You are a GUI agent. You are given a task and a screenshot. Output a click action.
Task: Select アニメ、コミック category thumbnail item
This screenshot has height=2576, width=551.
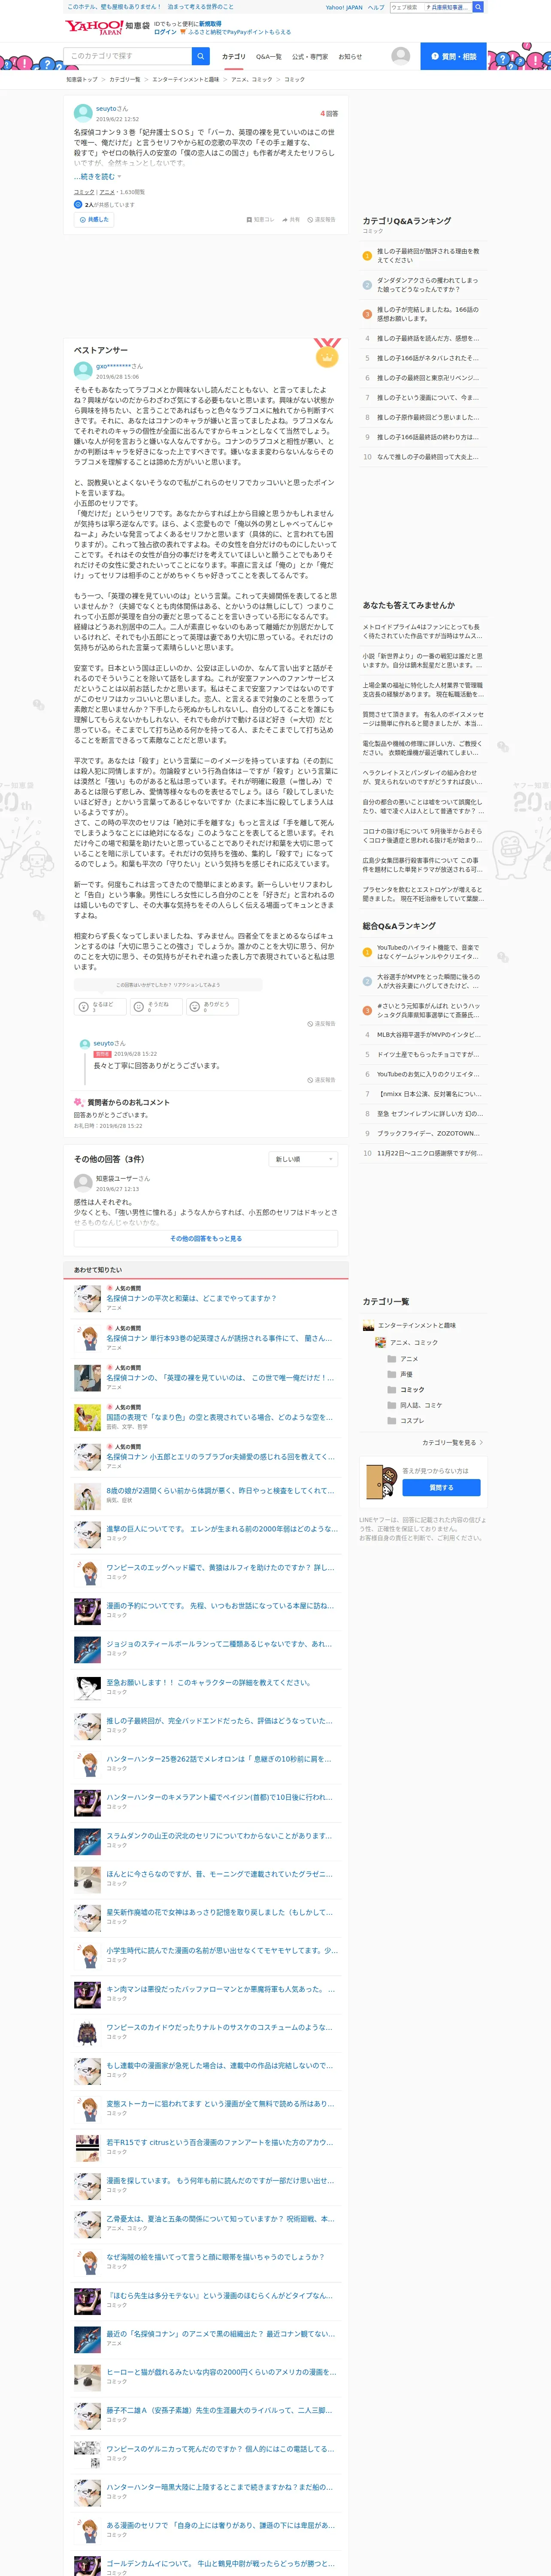380,1342
